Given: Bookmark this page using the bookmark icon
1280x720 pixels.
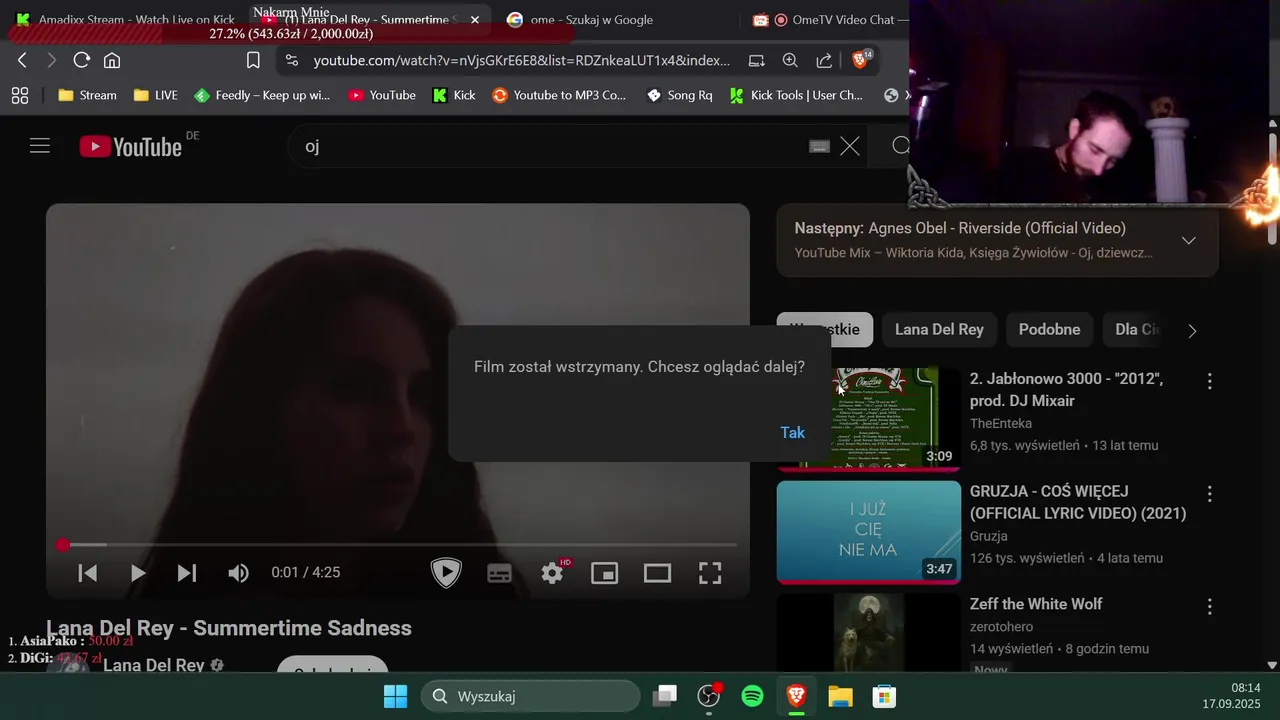Looking at the screenshot, I should (x=253, y=60).
